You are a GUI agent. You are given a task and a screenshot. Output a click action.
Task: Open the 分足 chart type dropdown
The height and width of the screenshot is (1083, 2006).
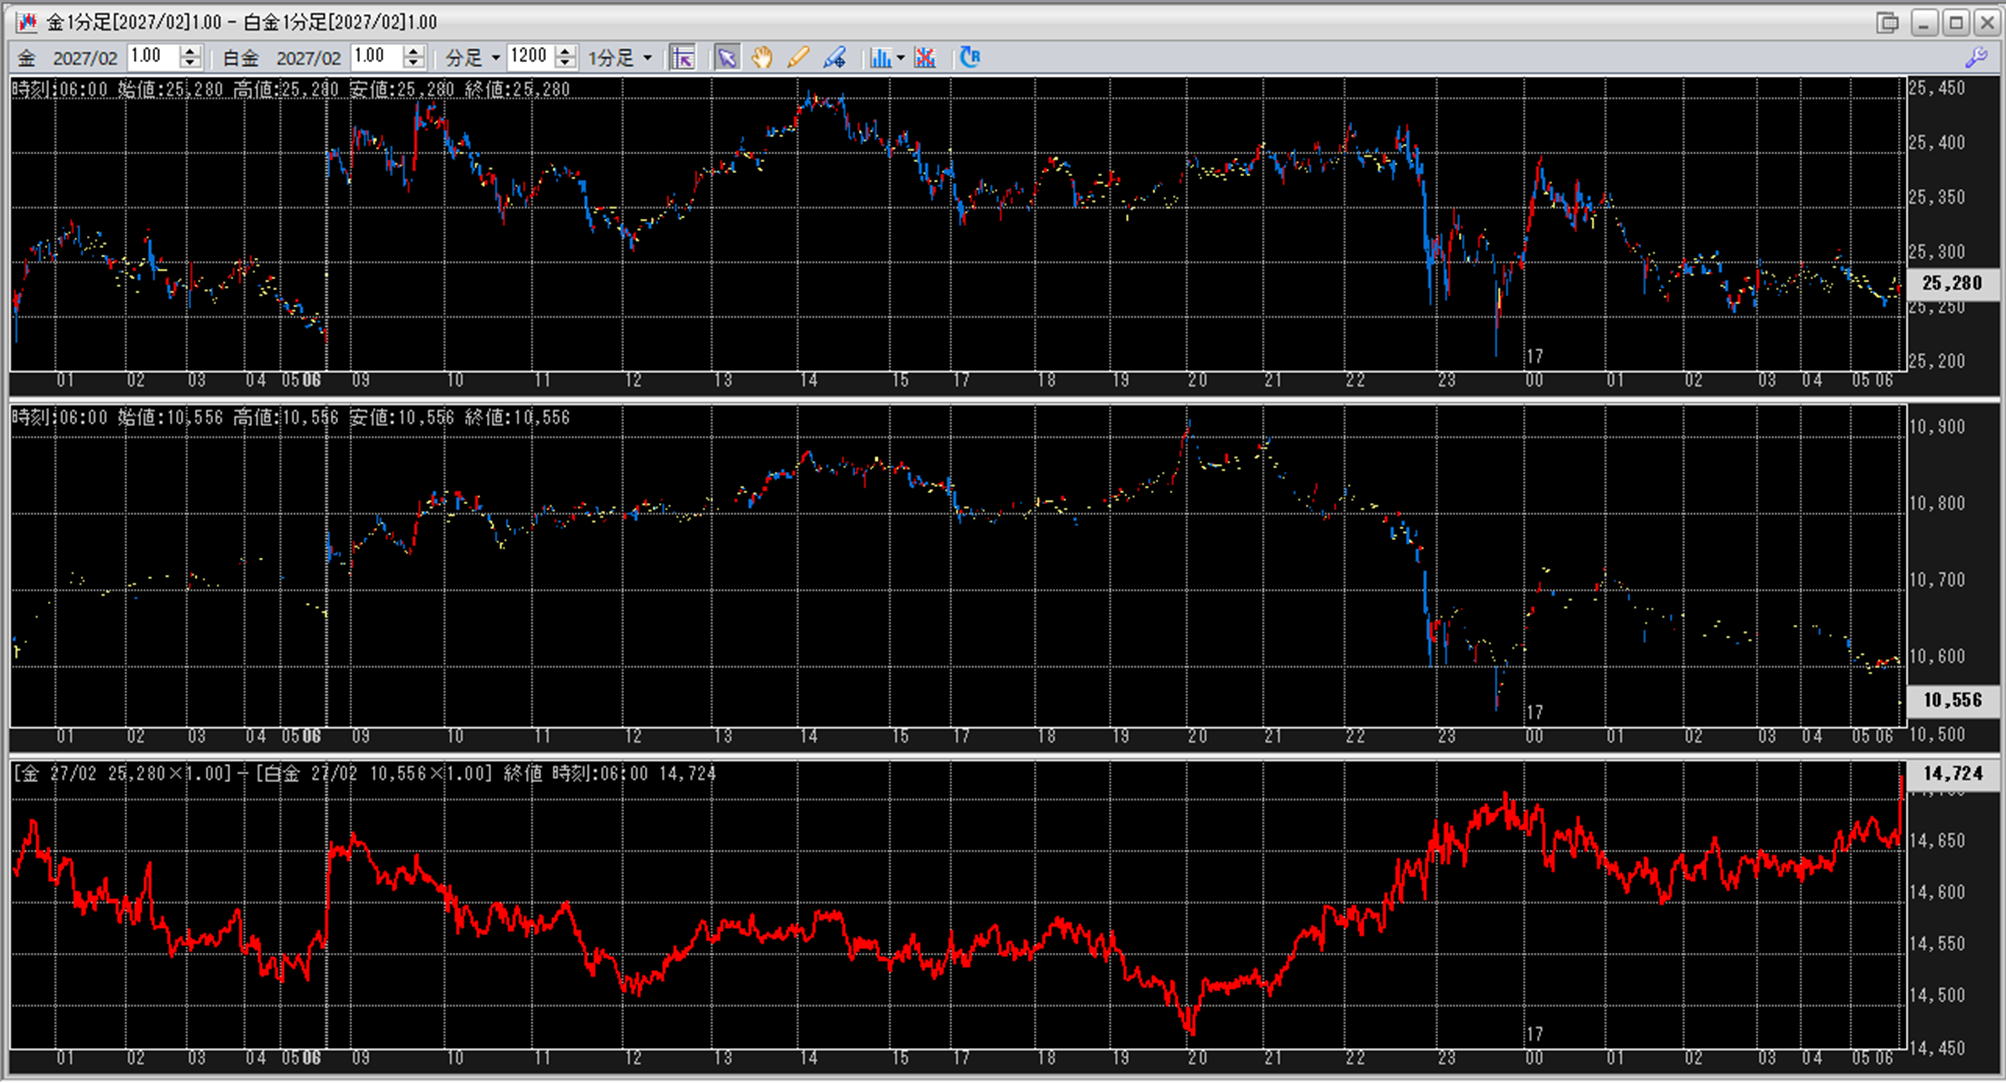473,58
